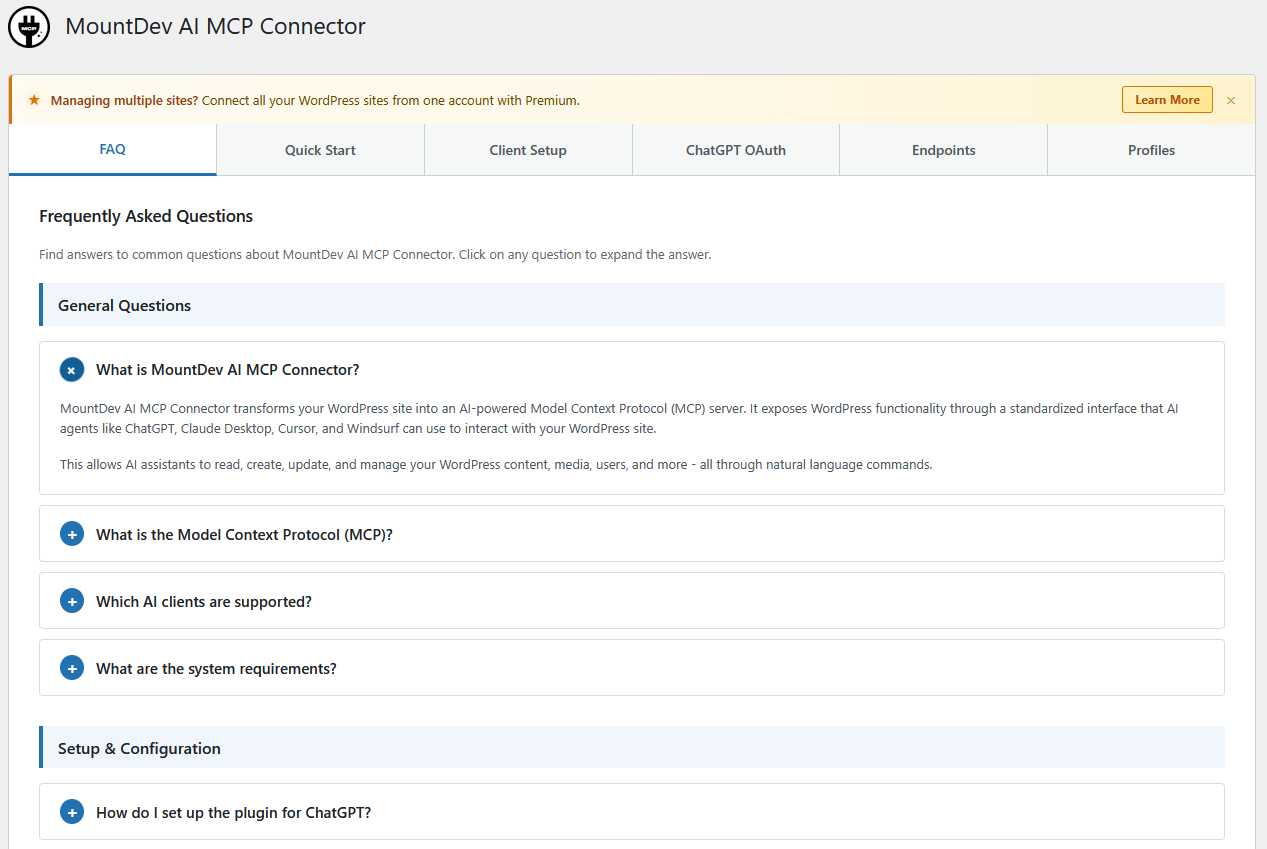Click the plus icon beside "What are the system requirements?"

(71, 668)
